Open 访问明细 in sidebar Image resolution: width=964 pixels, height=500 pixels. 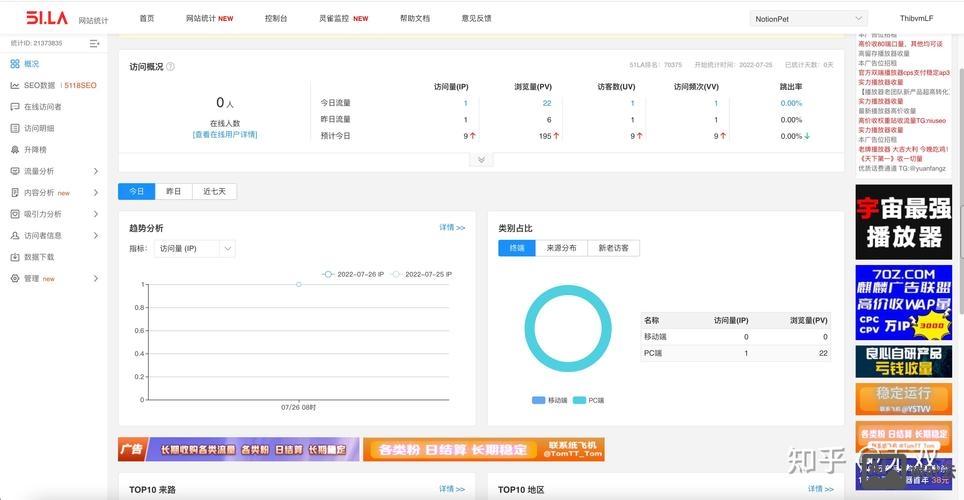[x=39, y=129]
